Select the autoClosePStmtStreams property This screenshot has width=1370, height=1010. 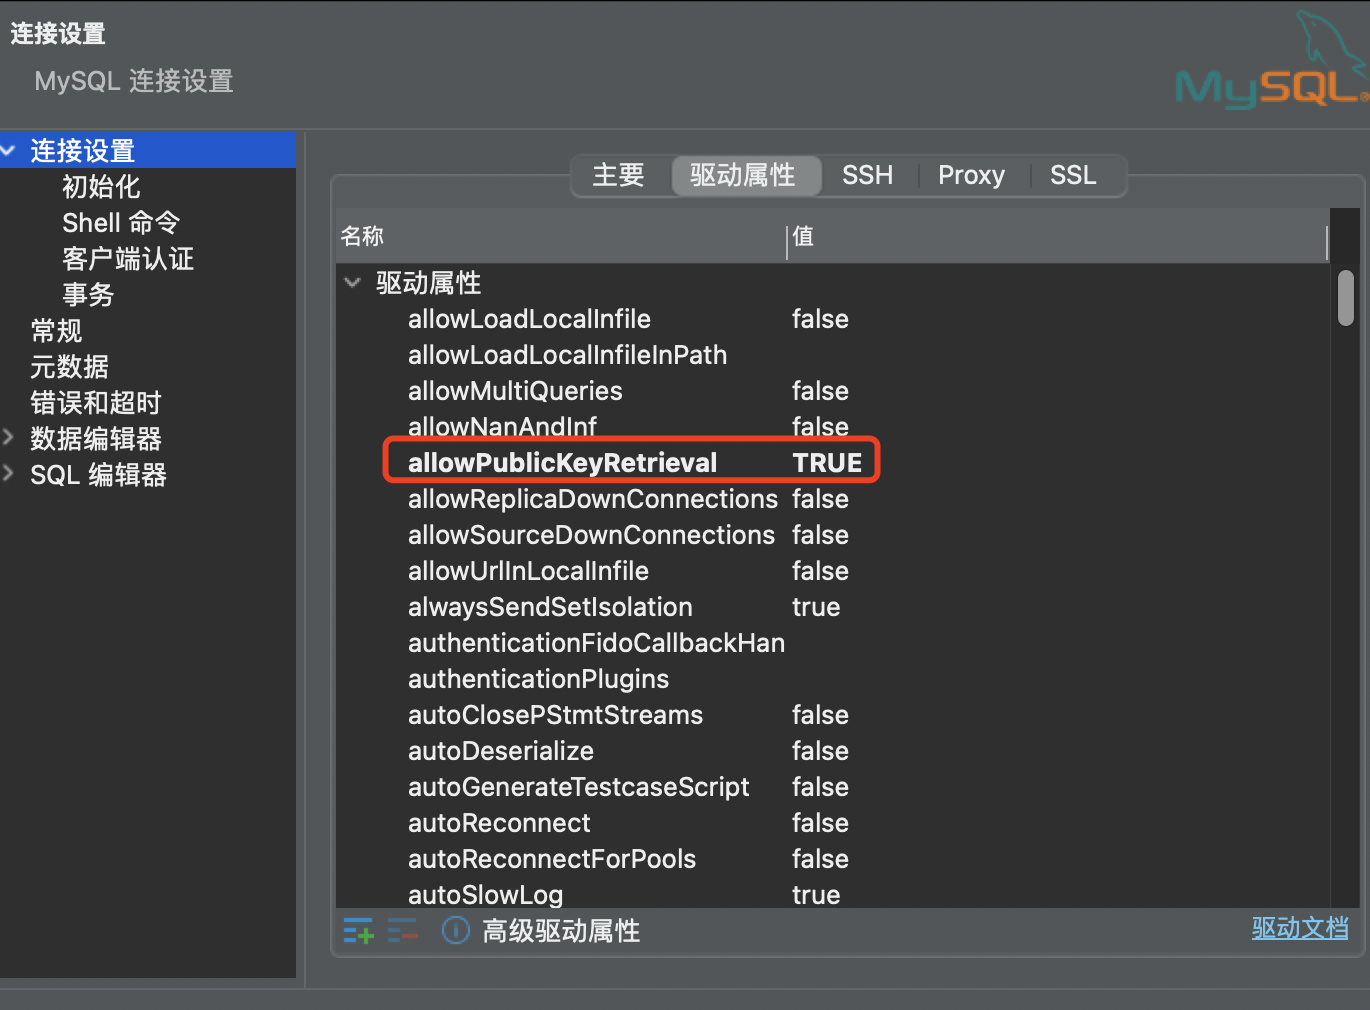555,715
